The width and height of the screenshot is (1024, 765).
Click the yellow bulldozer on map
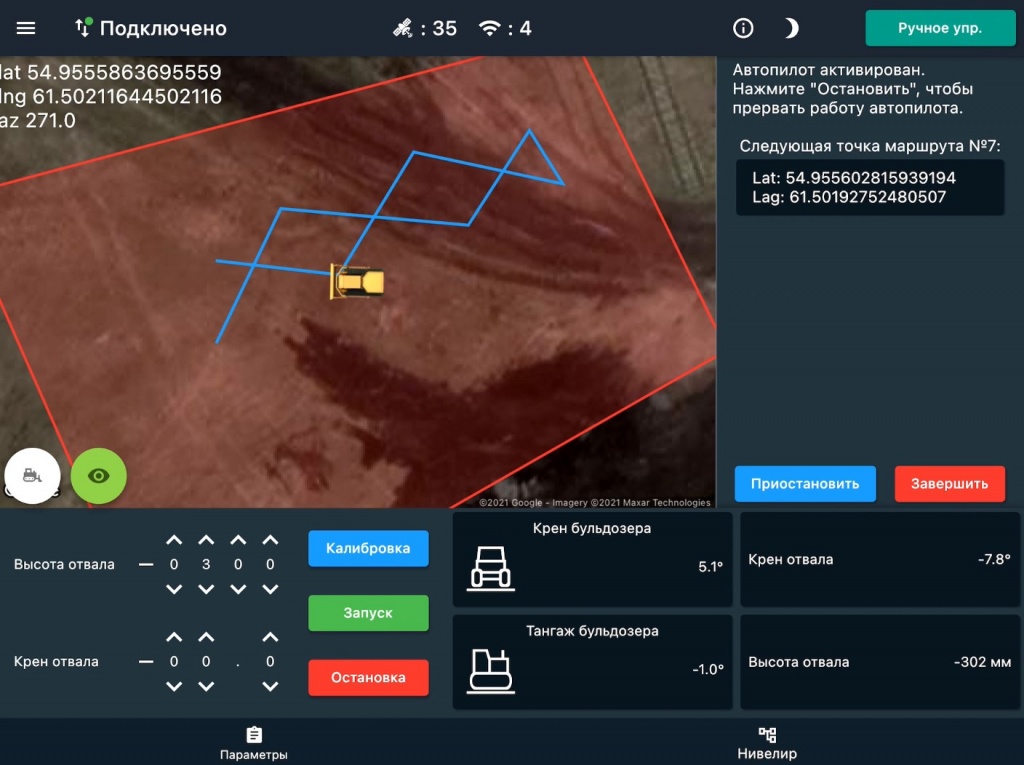pyautogui.click(x=357, y=282)
